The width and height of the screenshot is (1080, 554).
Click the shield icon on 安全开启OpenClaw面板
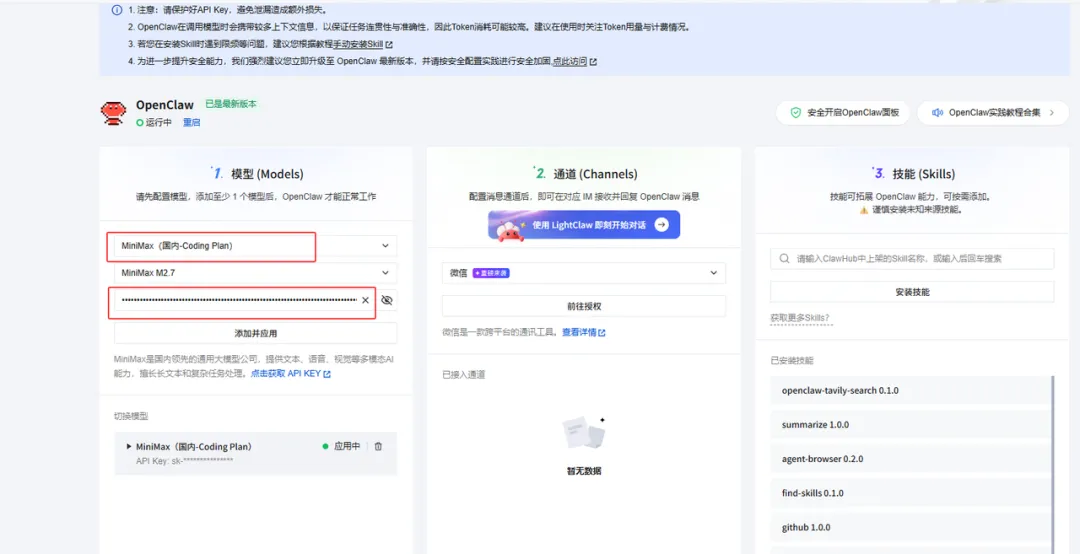click(796, 113)
